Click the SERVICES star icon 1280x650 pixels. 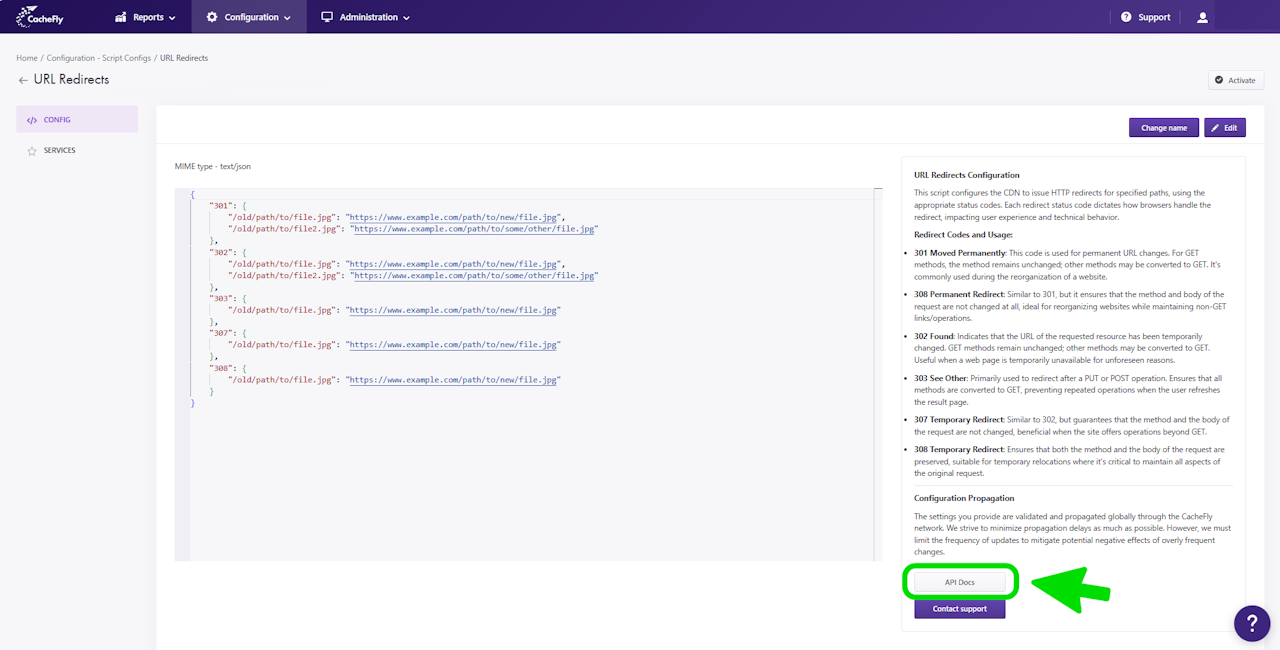coord(32,151)
